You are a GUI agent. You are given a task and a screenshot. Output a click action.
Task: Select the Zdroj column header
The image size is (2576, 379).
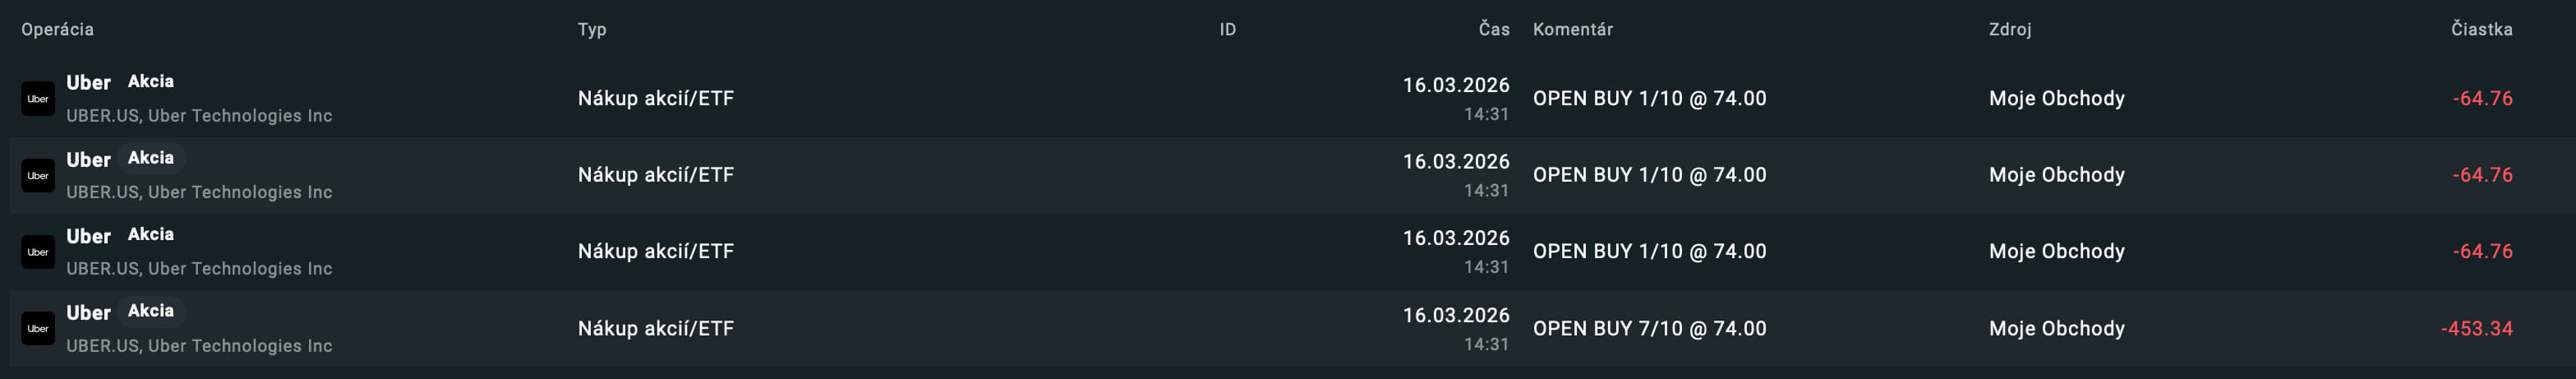(2009, 29)
